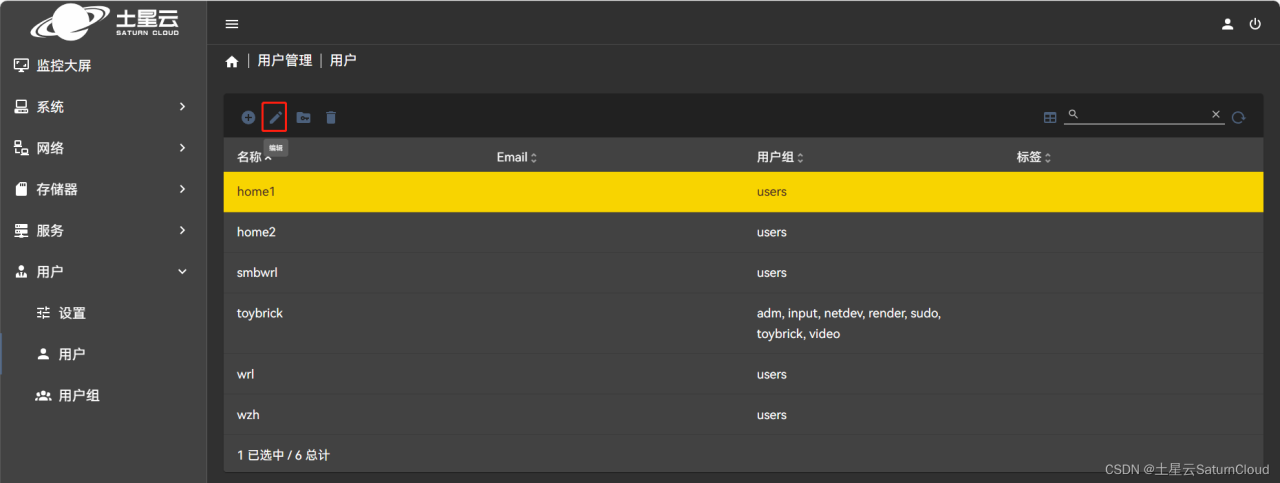This screenshot has width=1280, height=483.
Task: Toggle the hamburger navigation menu
Action: click(232, 24)
